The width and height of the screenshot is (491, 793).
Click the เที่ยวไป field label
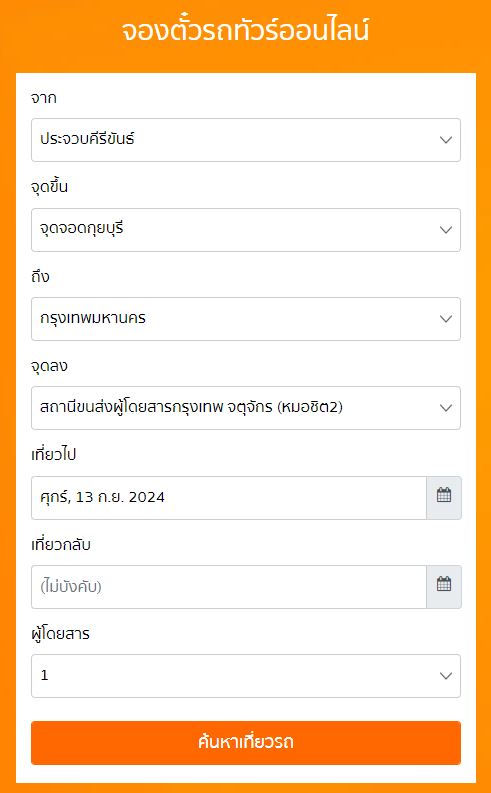[54, 455]
